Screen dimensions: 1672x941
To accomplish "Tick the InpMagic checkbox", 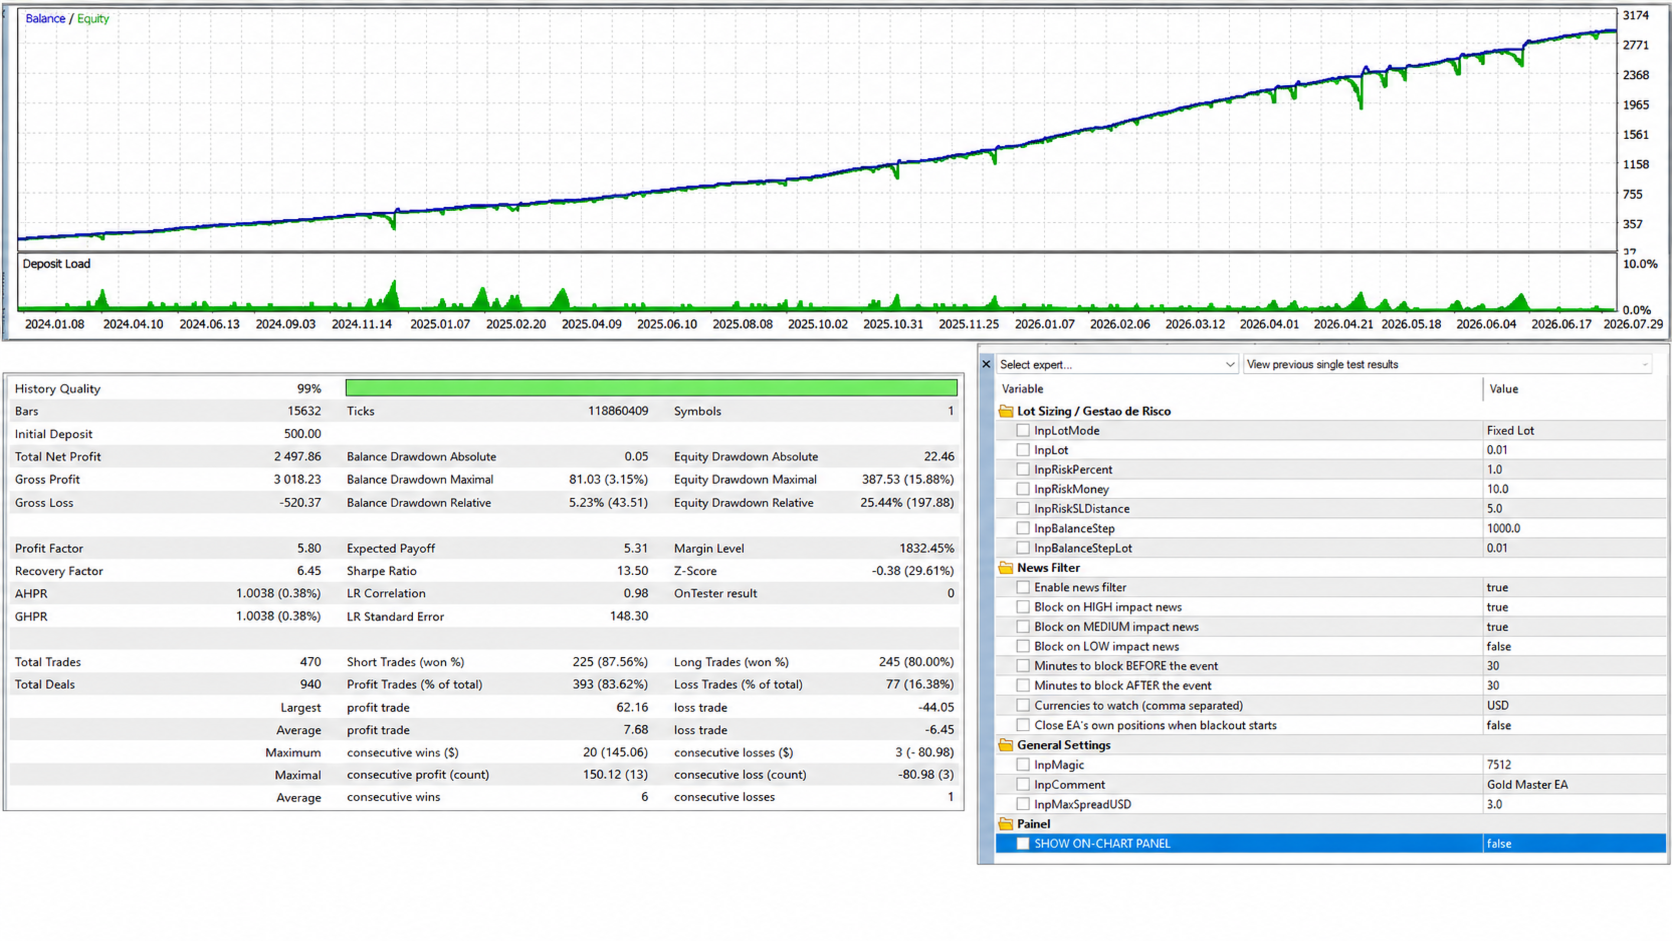I will click(1023, 765).
